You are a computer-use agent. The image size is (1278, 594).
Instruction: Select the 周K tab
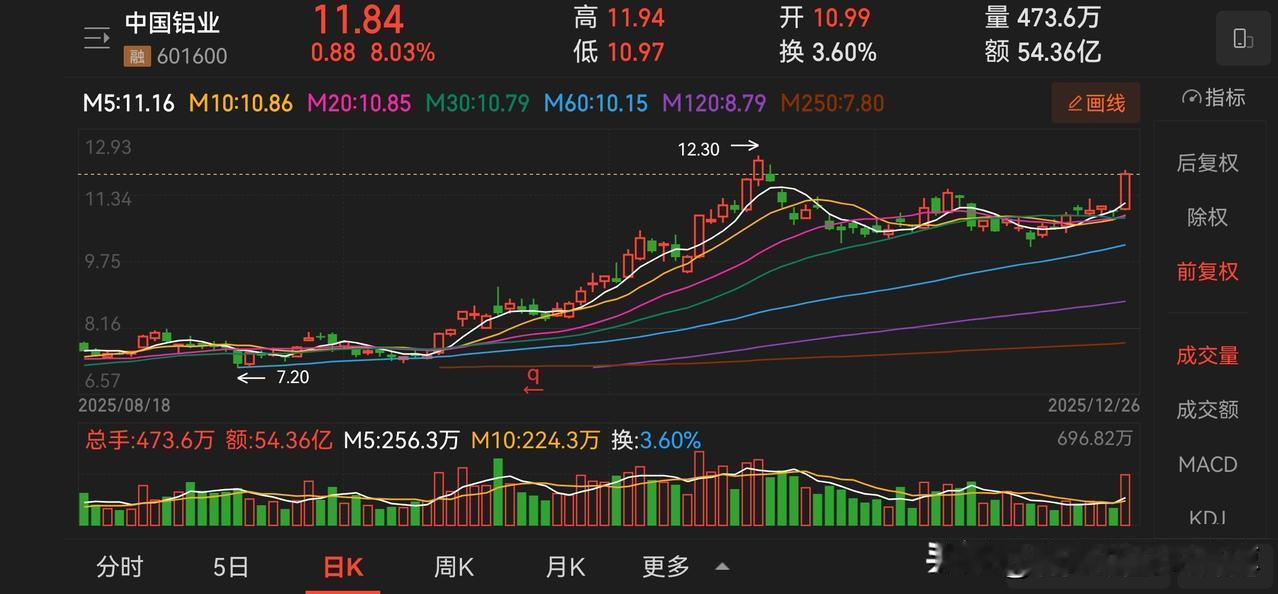(x=453, y=567)
